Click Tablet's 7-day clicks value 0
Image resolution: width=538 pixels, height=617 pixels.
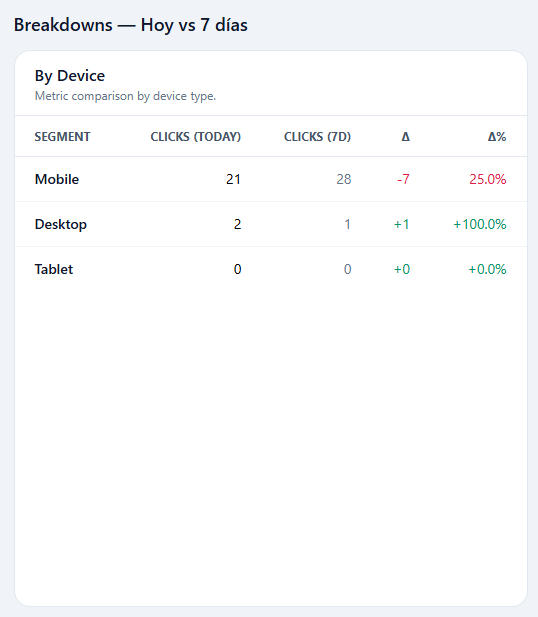(x=347, y=269)
